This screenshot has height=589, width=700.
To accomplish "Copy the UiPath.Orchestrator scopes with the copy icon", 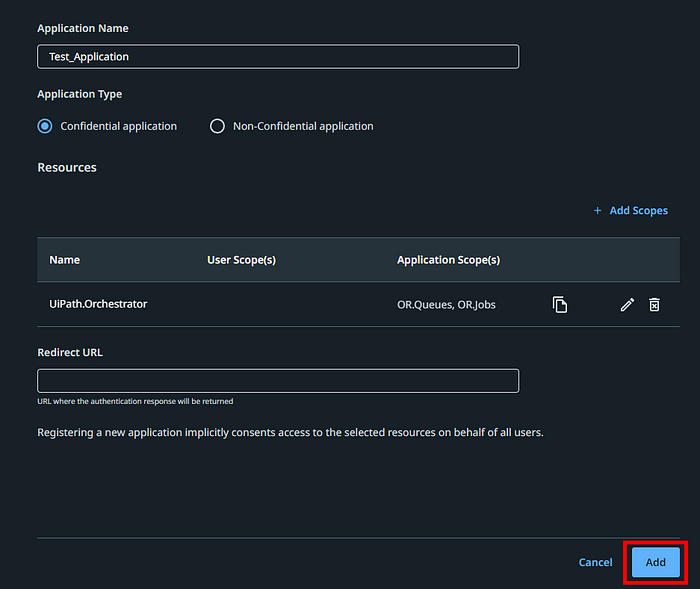I will [x=560, y=305].
